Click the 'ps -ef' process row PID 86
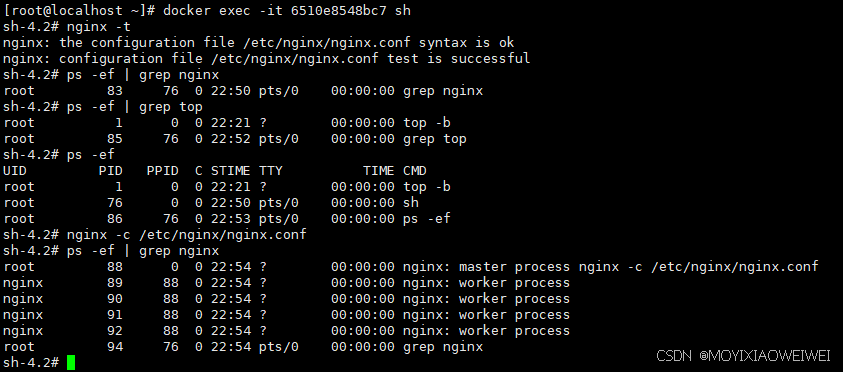The image size is (843, 372). pos(227,219)
